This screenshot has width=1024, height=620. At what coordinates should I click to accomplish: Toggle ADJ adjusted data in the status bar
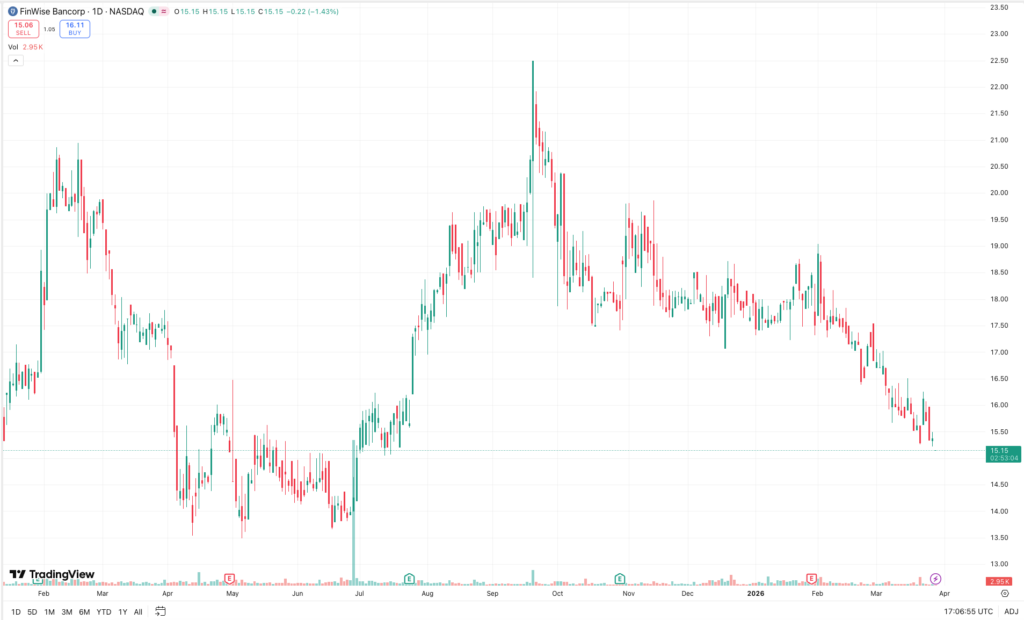(x=1012, y=610)
